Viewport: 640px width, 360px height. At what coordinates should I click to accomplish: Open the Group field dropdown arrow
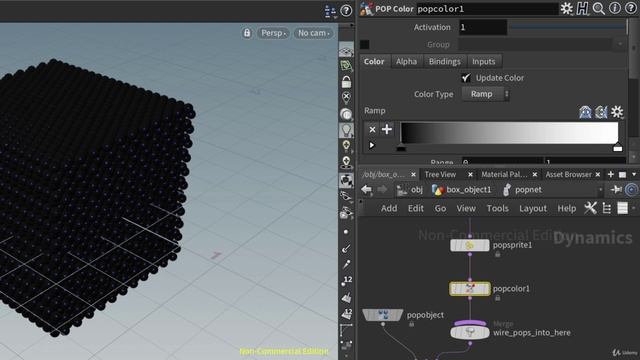click(x=620, y=44)
